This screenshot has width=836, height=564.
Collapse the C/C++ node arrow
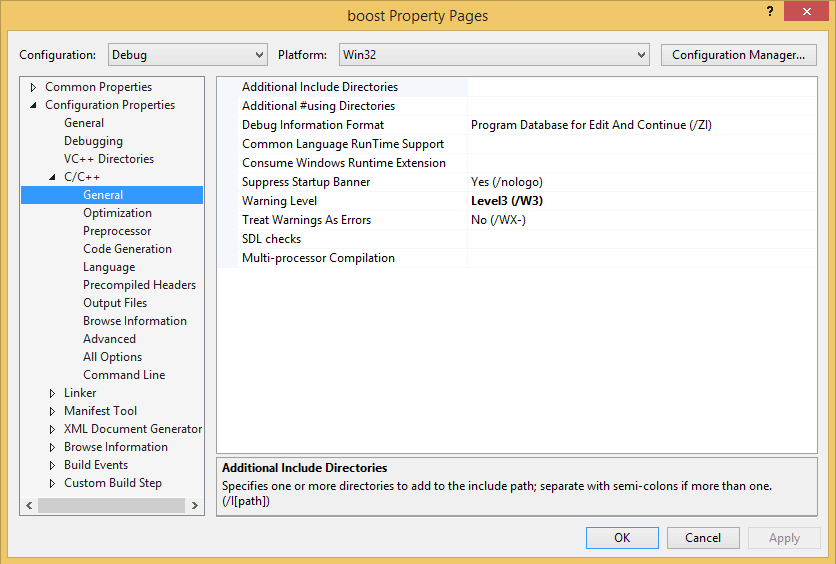(52, 177)
